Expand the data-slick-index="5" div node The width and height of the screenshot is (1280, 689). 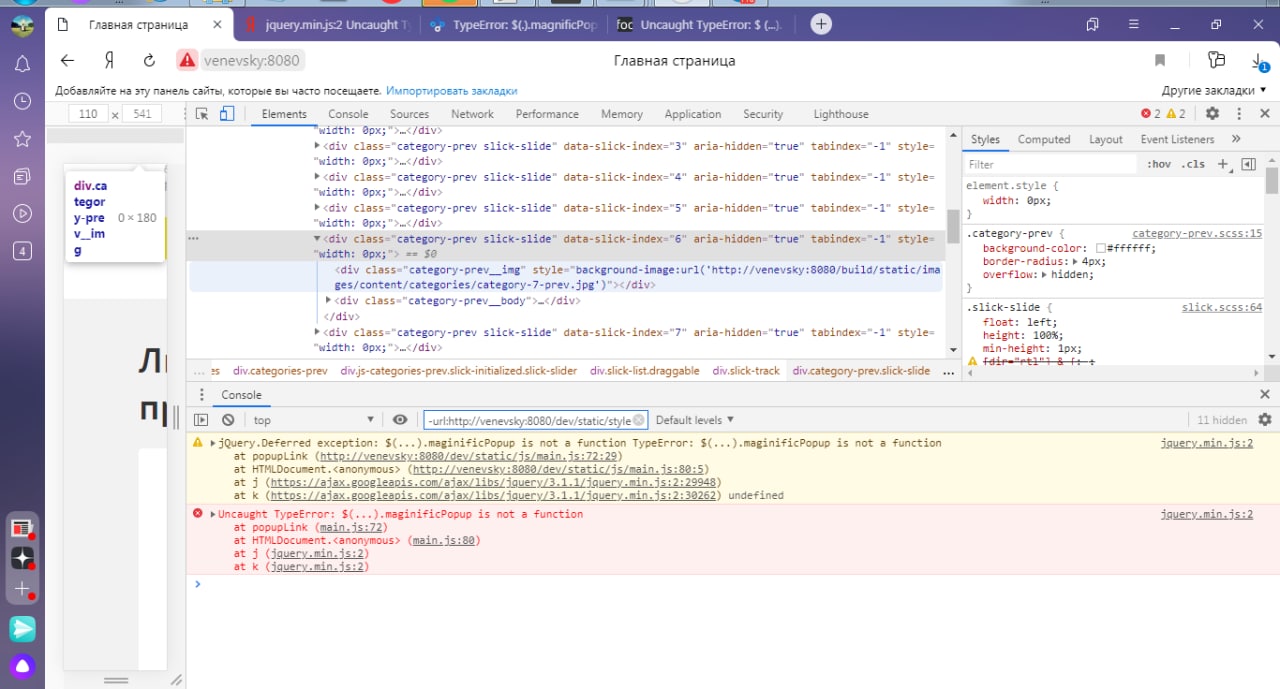tap(318, 208)
